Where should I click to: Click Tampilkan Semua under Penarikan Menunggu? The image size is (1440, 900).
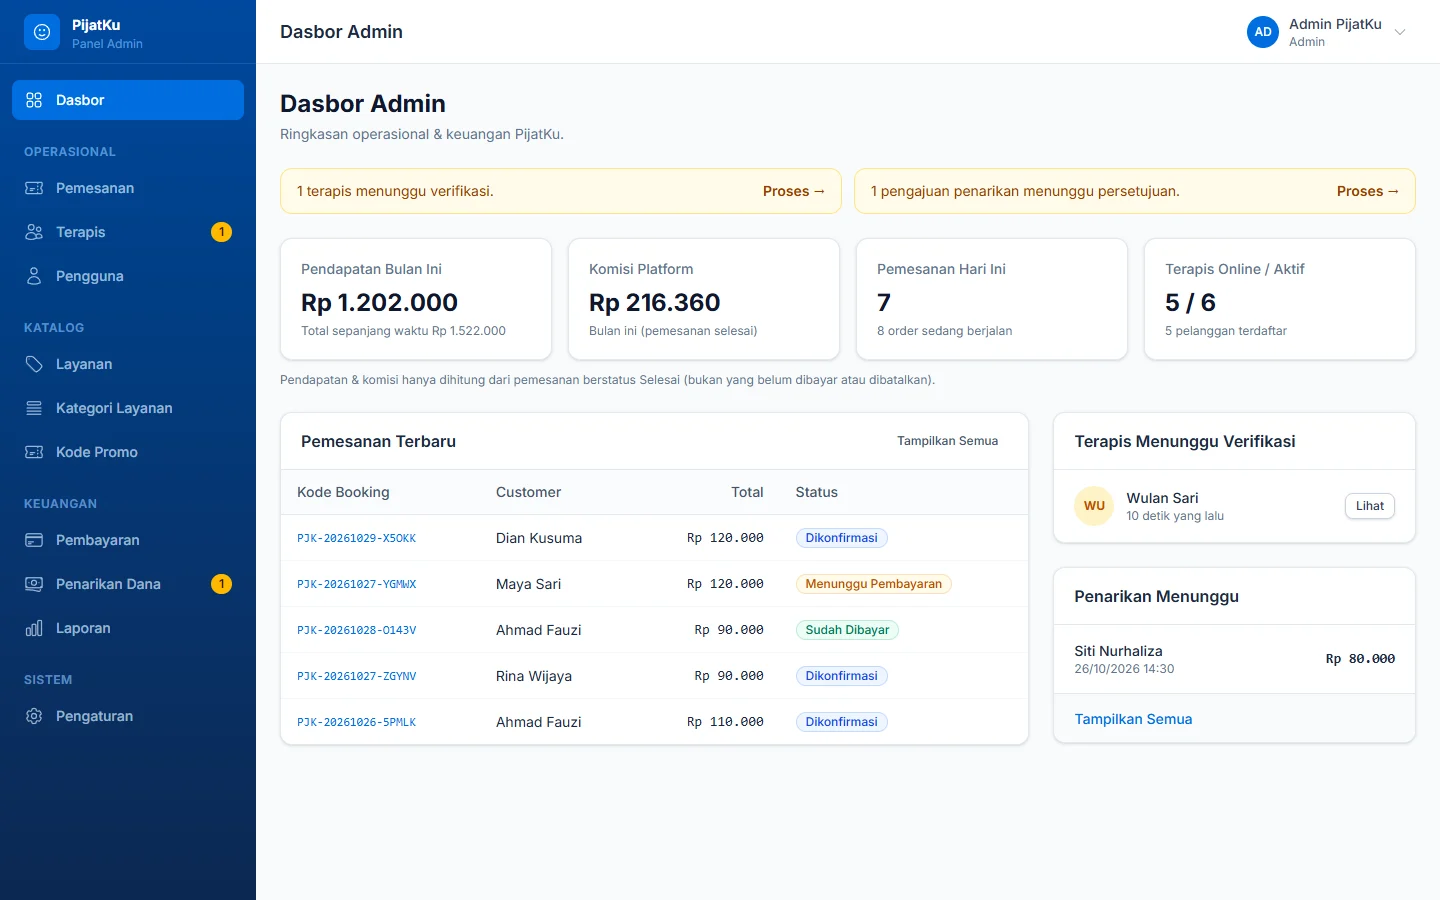point(1133,719)
